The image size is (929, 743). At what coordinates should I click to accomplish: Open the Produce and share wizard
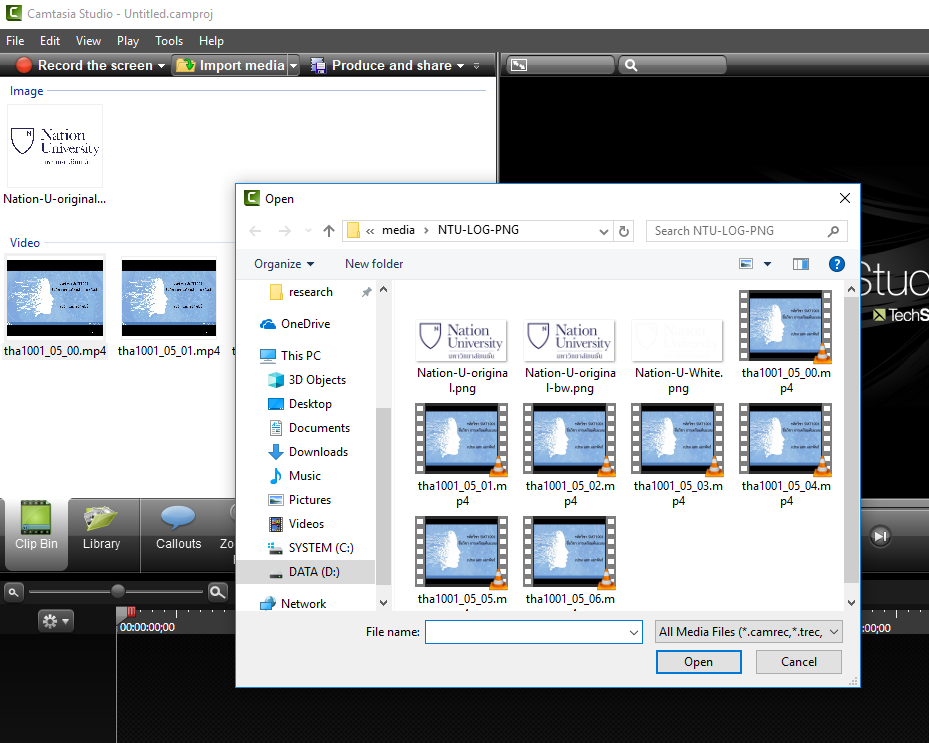[386, 66]
